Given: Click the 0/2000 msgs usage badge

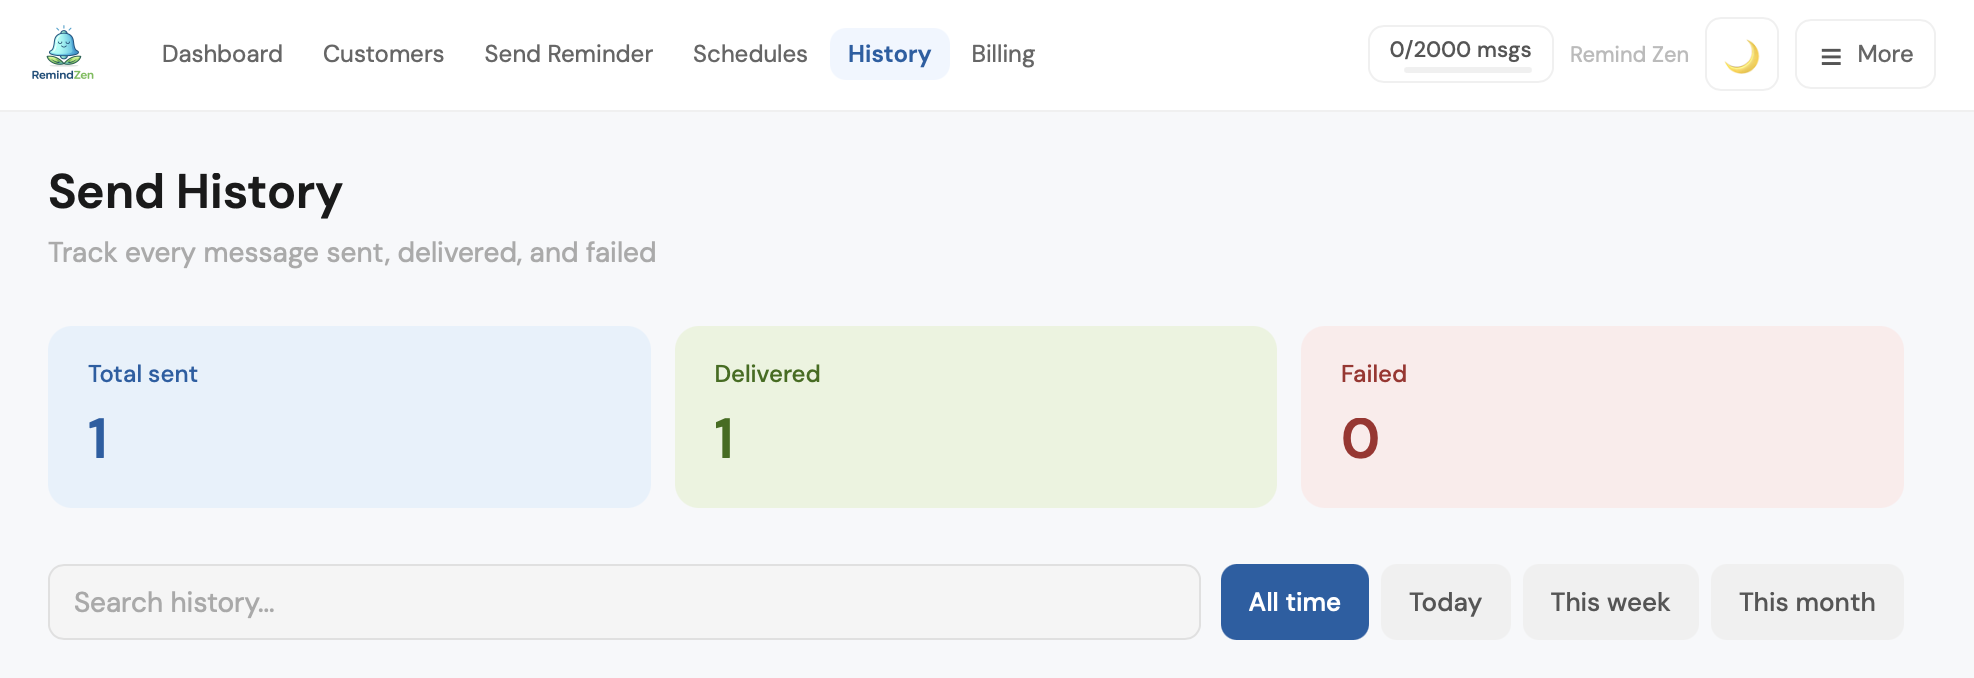Looking at the screenshot, I should (1460, 49).
